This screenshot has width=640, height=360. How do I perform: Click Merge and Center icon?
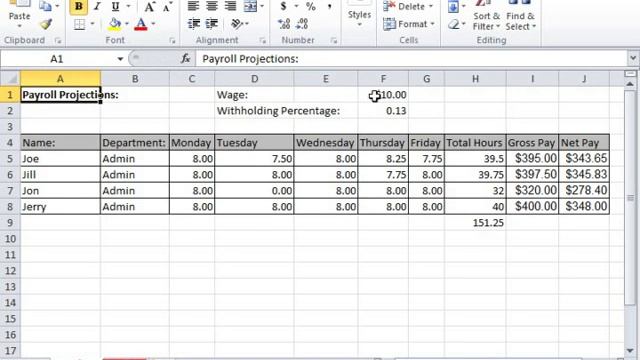tap(250, 6)
